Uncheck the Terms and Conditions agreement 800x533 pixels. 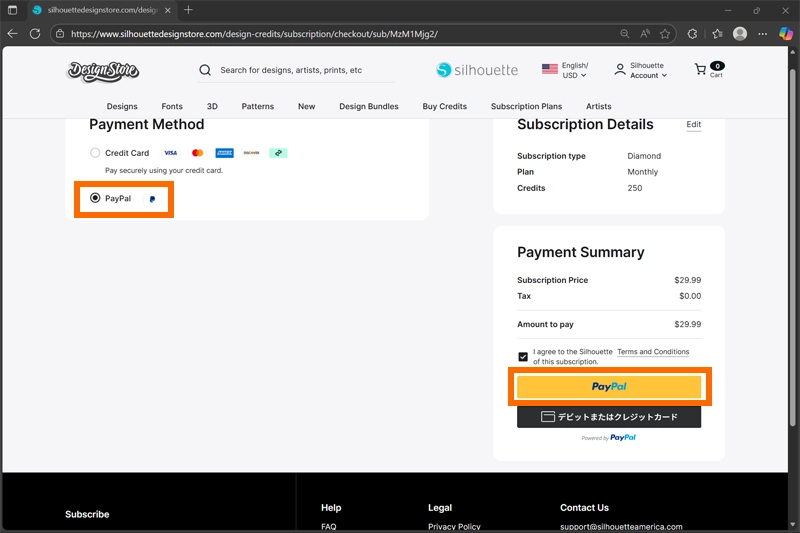pyautogui.click(x=523, y=357)
